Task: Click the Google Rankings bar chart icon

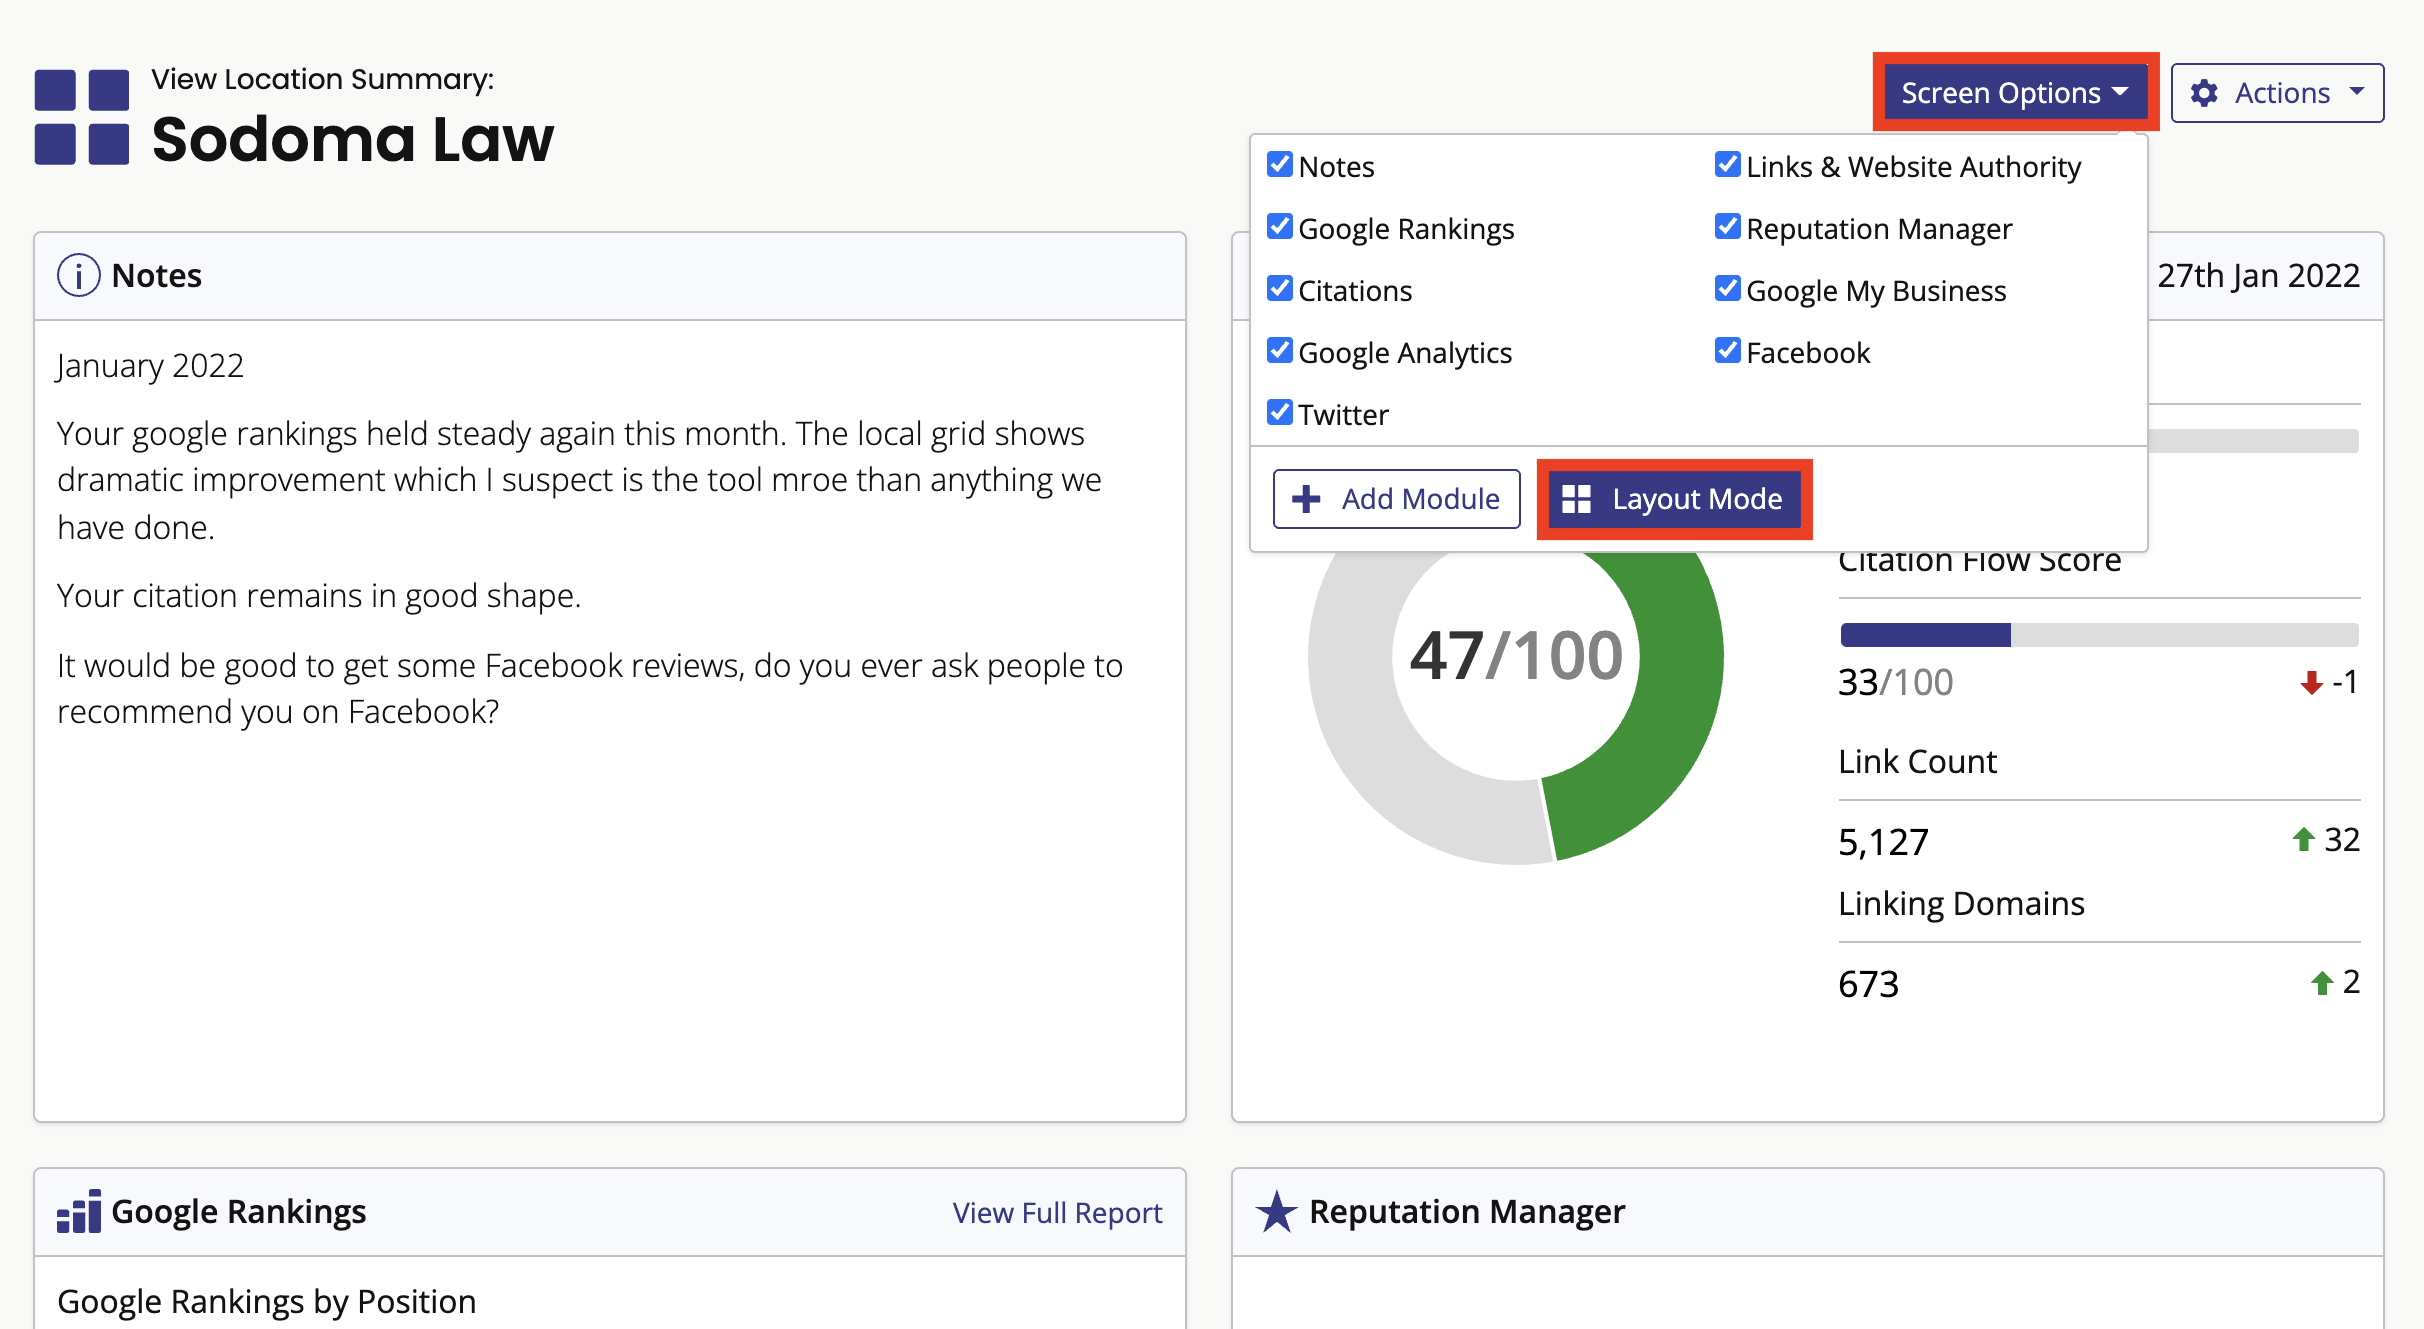Action: coord(79,1211)
